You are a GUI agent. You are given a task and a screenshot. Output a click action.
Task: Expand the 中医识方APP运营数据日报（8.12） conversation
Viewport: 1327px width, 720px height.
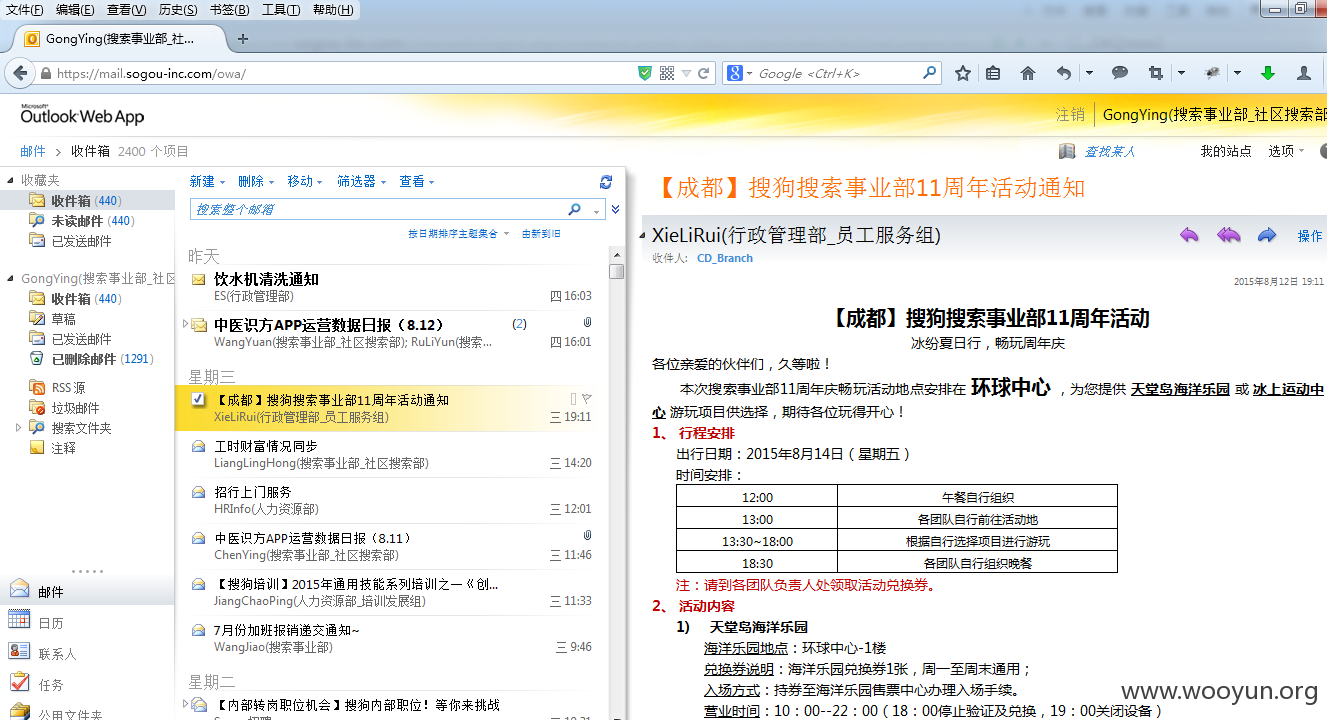pos(185,324)
